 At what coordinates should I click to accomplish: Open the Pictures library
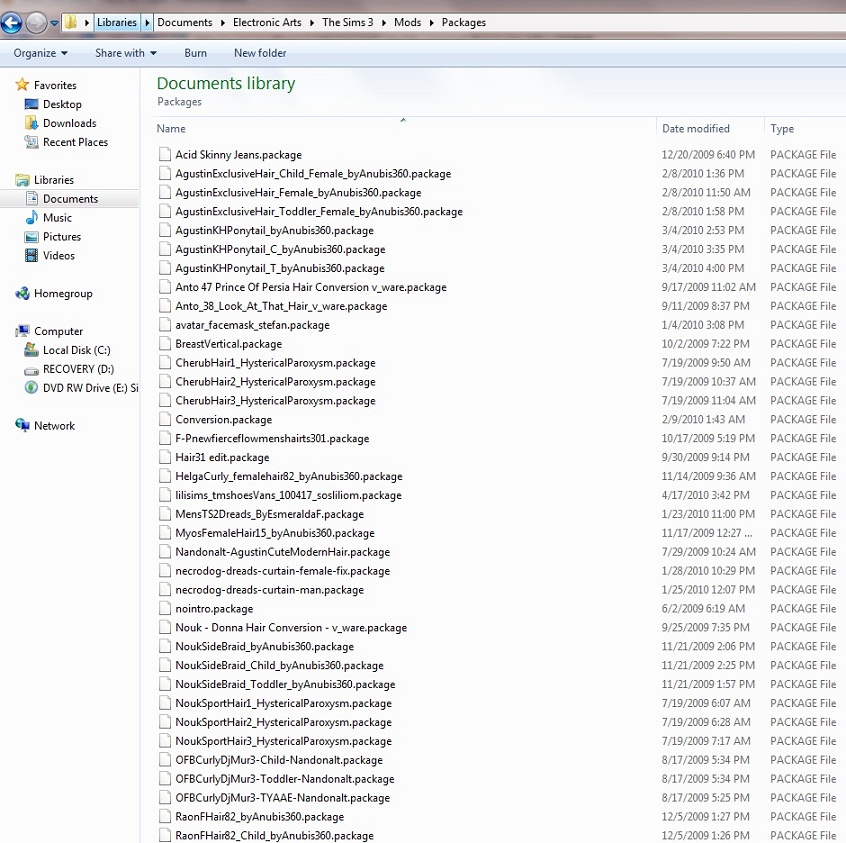[53, 236]
